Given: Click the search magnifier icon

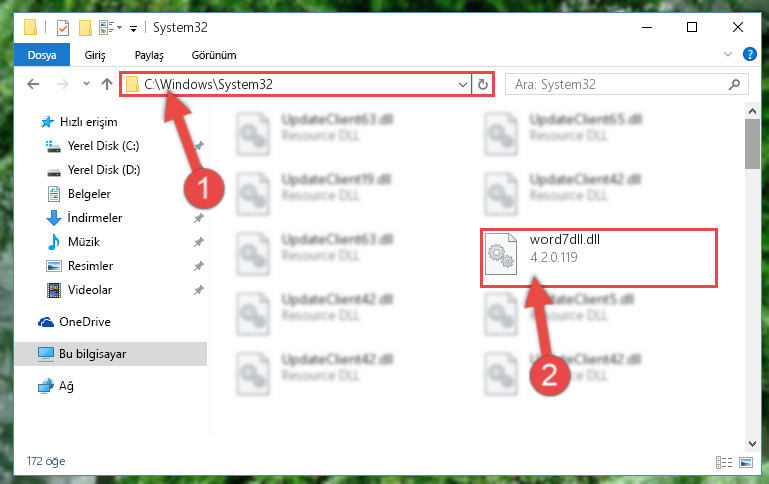Looking at the screenshot, I should (734, 84).
